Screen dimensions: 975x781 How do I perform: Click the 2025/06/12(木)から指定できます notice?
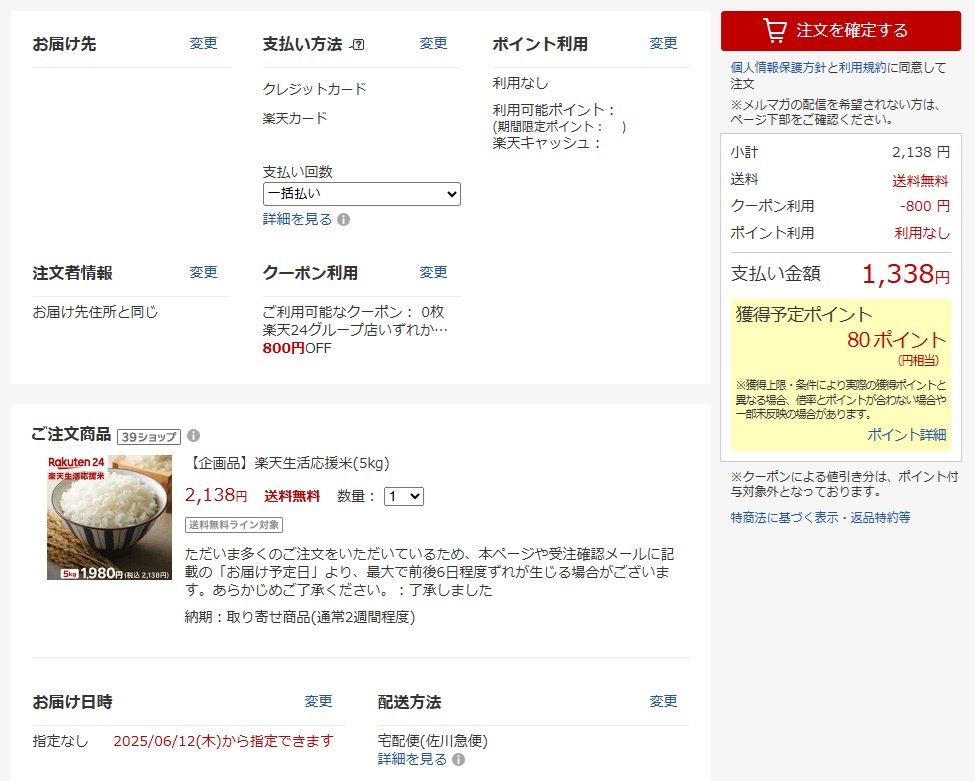tap(223, 741)
